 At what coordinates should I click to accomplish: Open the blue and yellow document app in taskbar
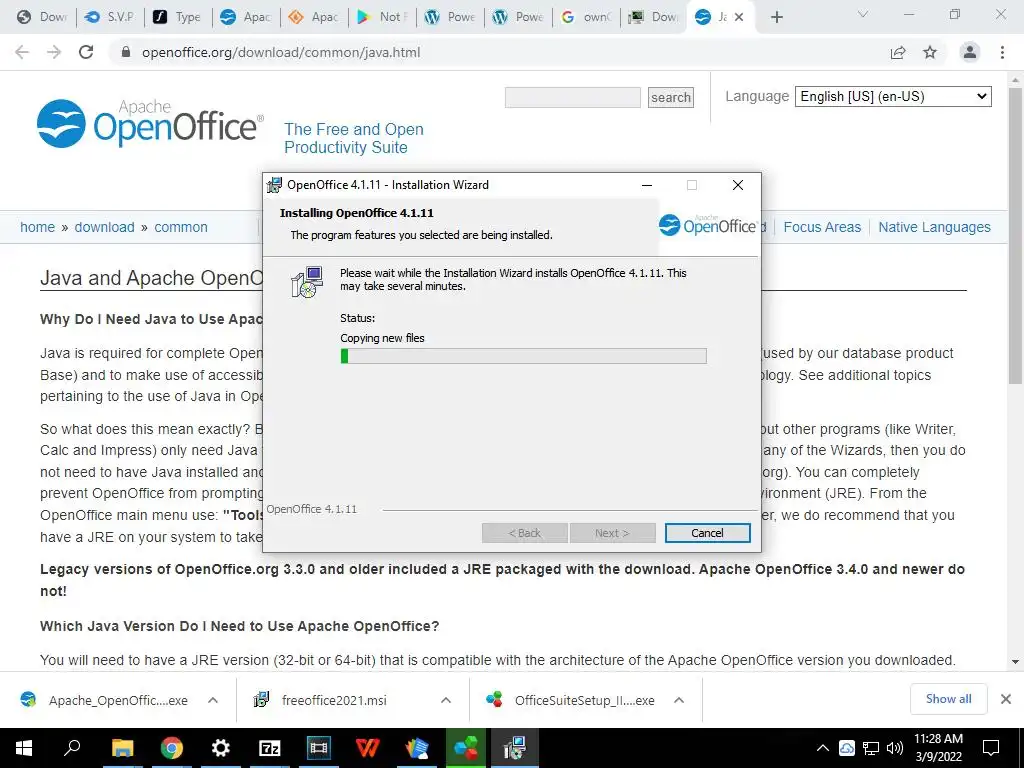coord(417,748)
